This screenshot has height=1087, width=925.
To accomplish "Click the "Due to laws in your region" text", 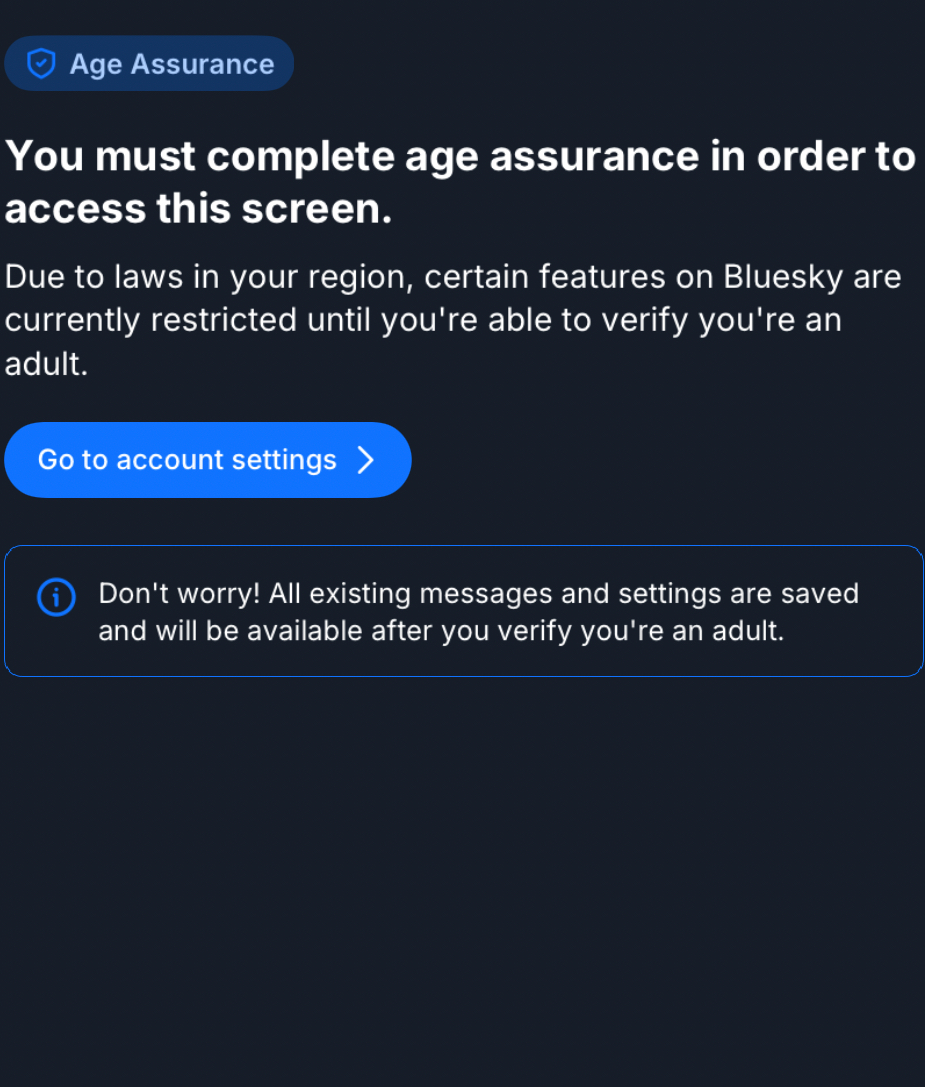I will pyautogui.click(x=208, y=277).
